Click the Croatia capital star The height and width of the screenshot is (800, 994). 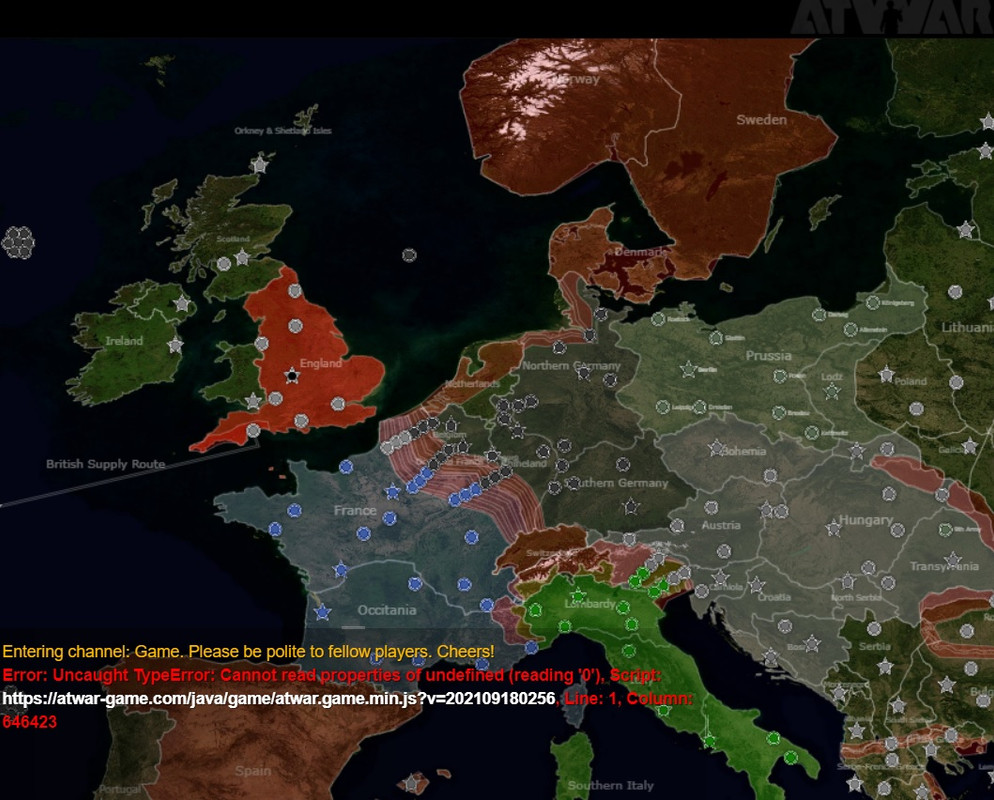756,584
